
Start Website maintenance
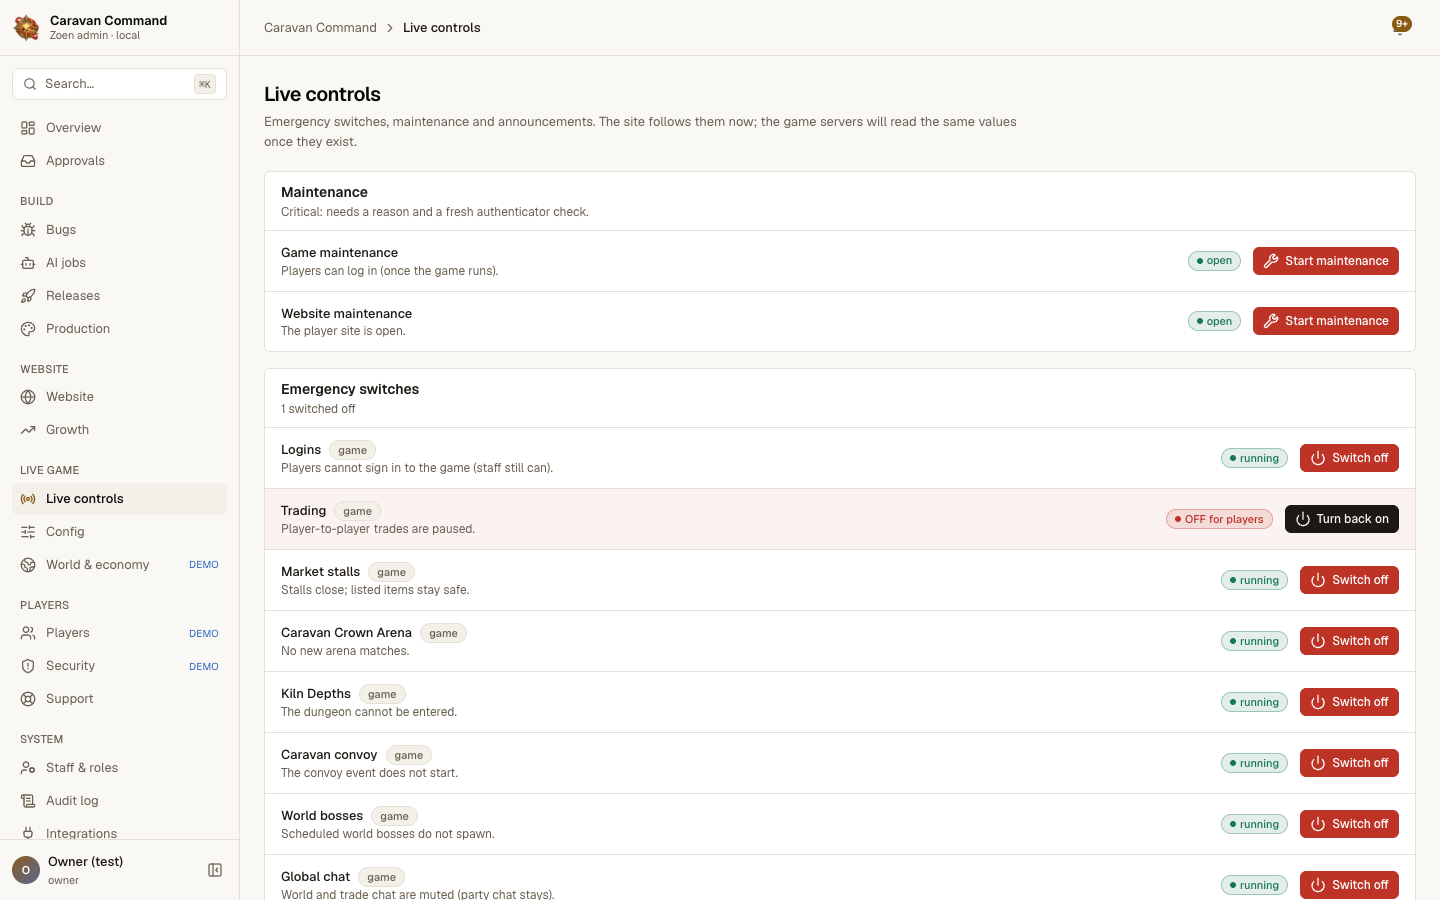[x=1325, y=321]
